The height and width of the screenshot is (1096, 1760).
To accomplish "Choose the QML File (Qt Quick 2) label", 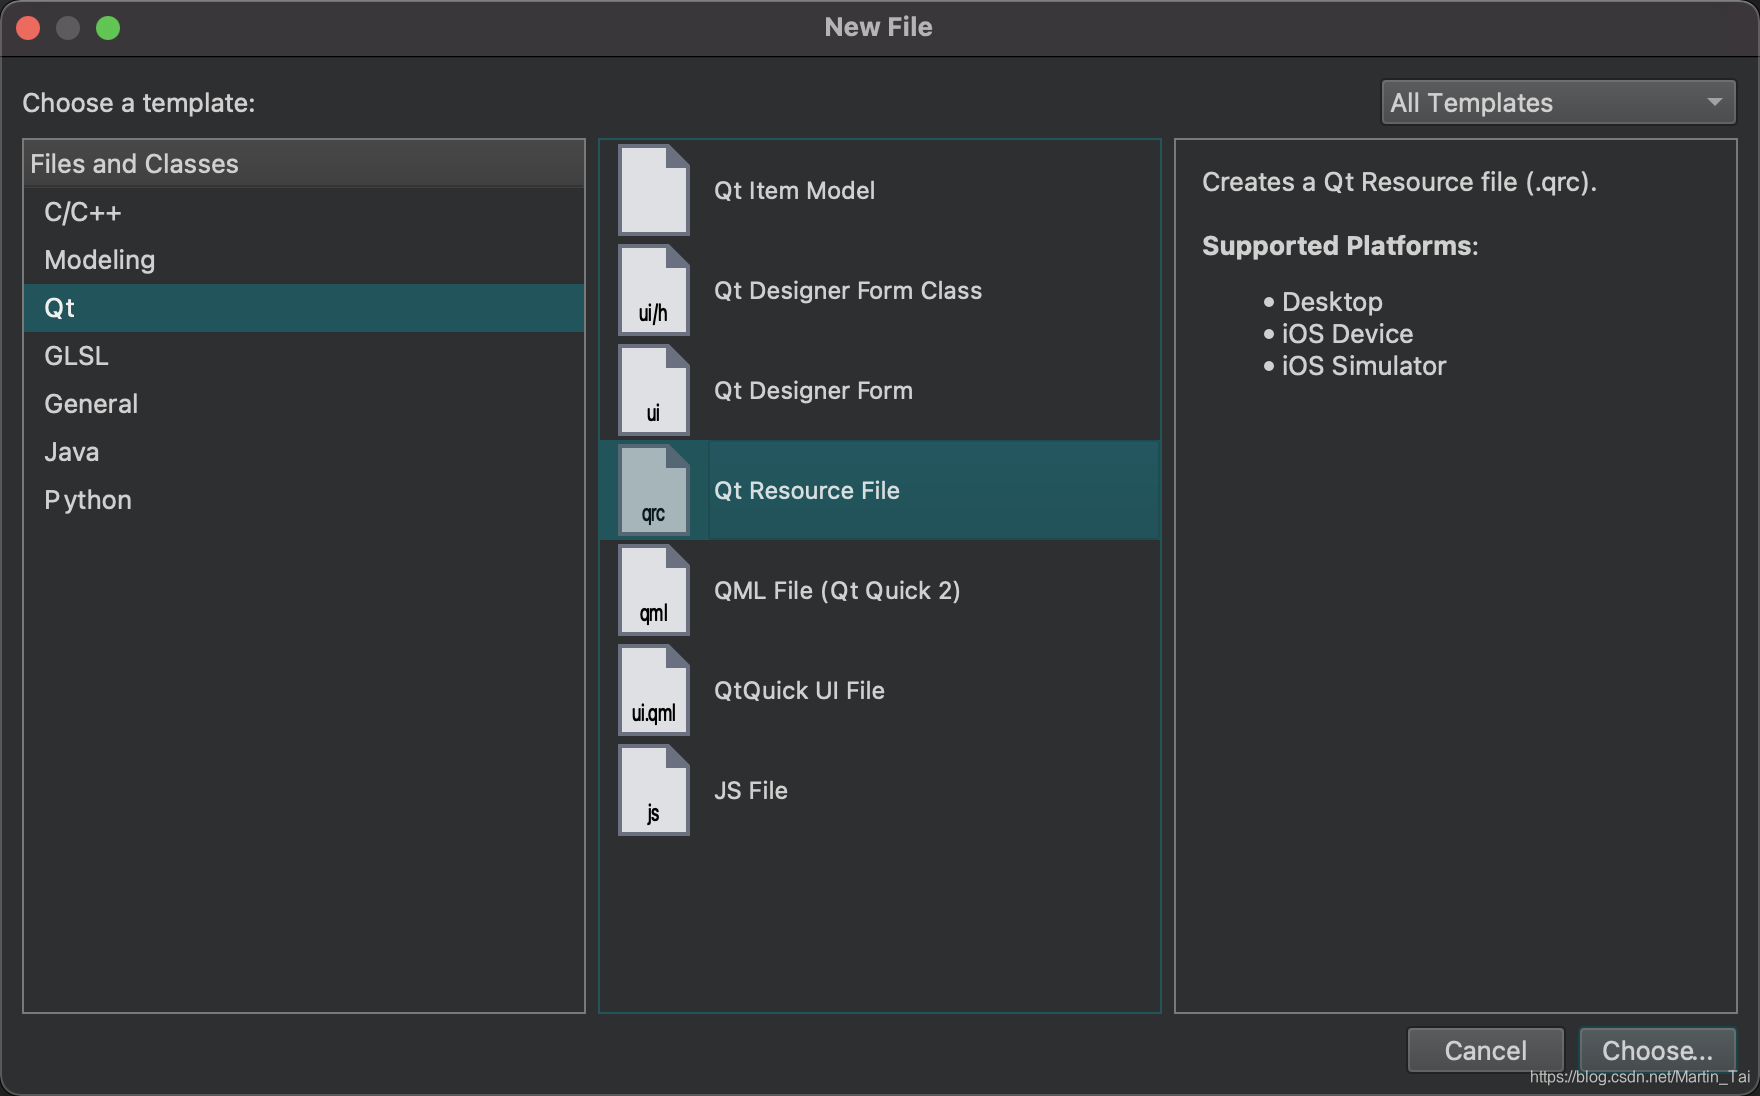I will [837, 590].
